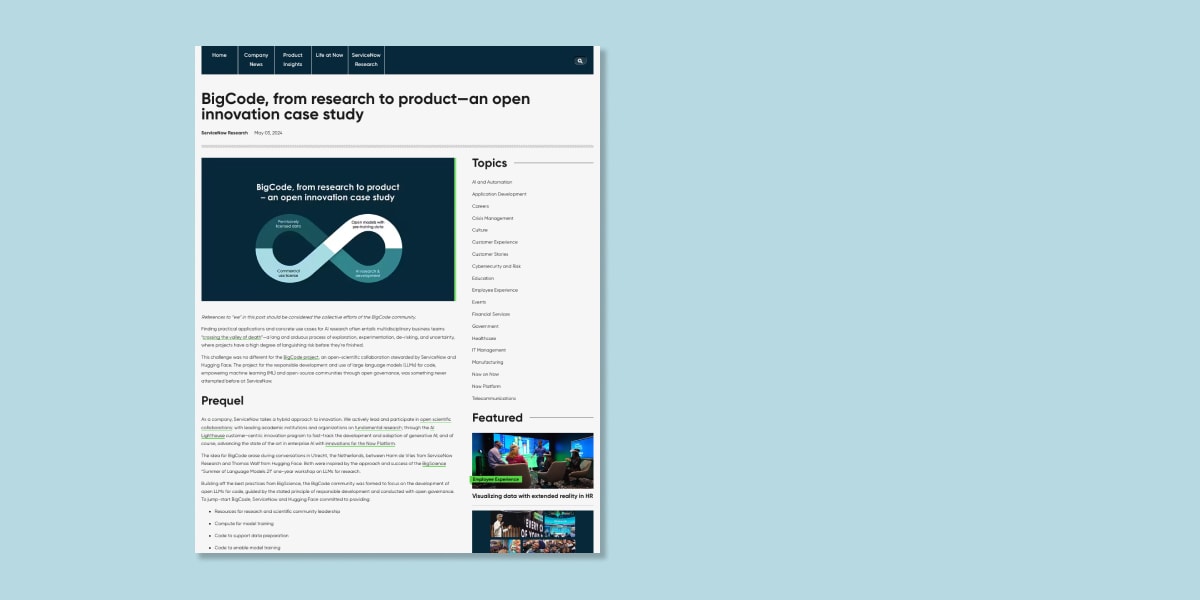Click the "Prequel" section heading

pos(222,400)
